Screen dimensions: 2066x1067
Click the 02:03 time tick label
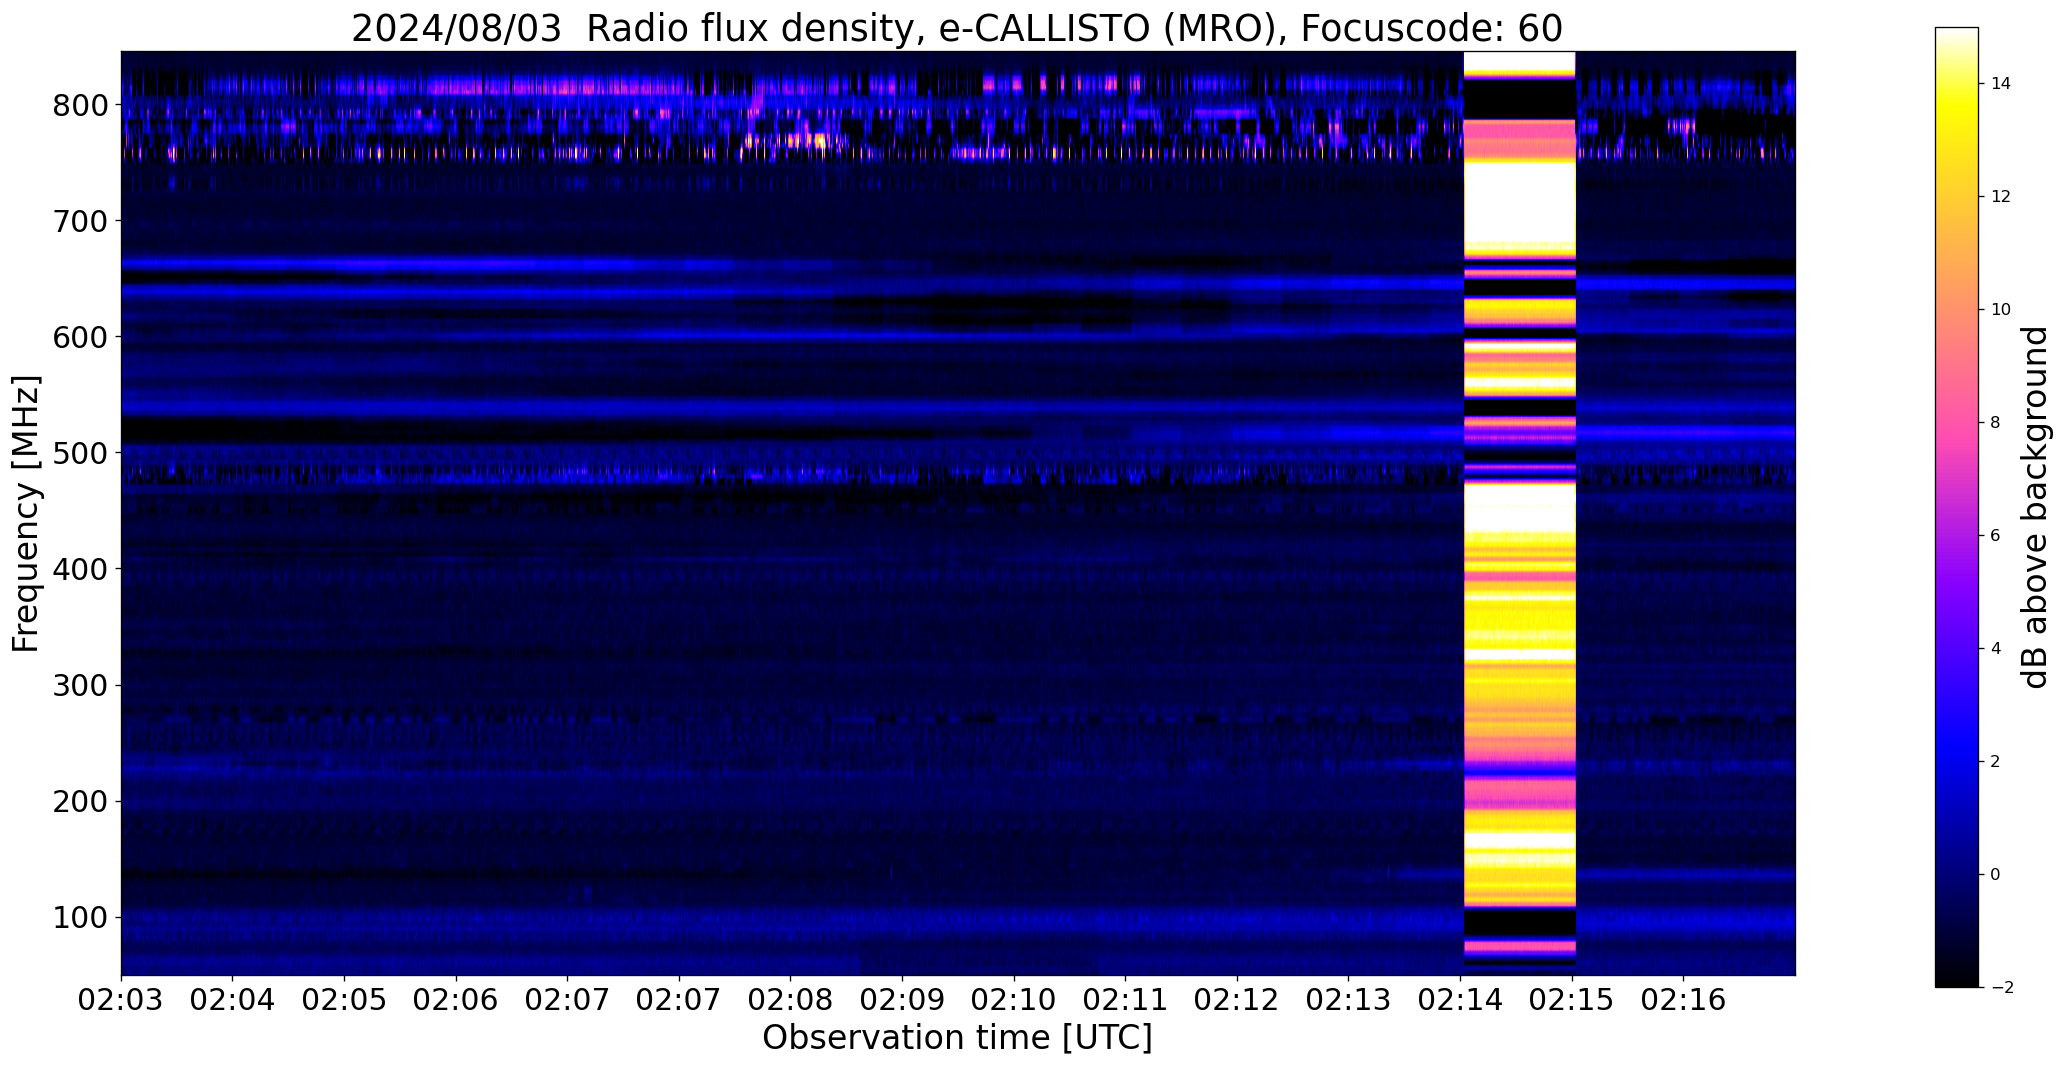[x=122, y=1000]
